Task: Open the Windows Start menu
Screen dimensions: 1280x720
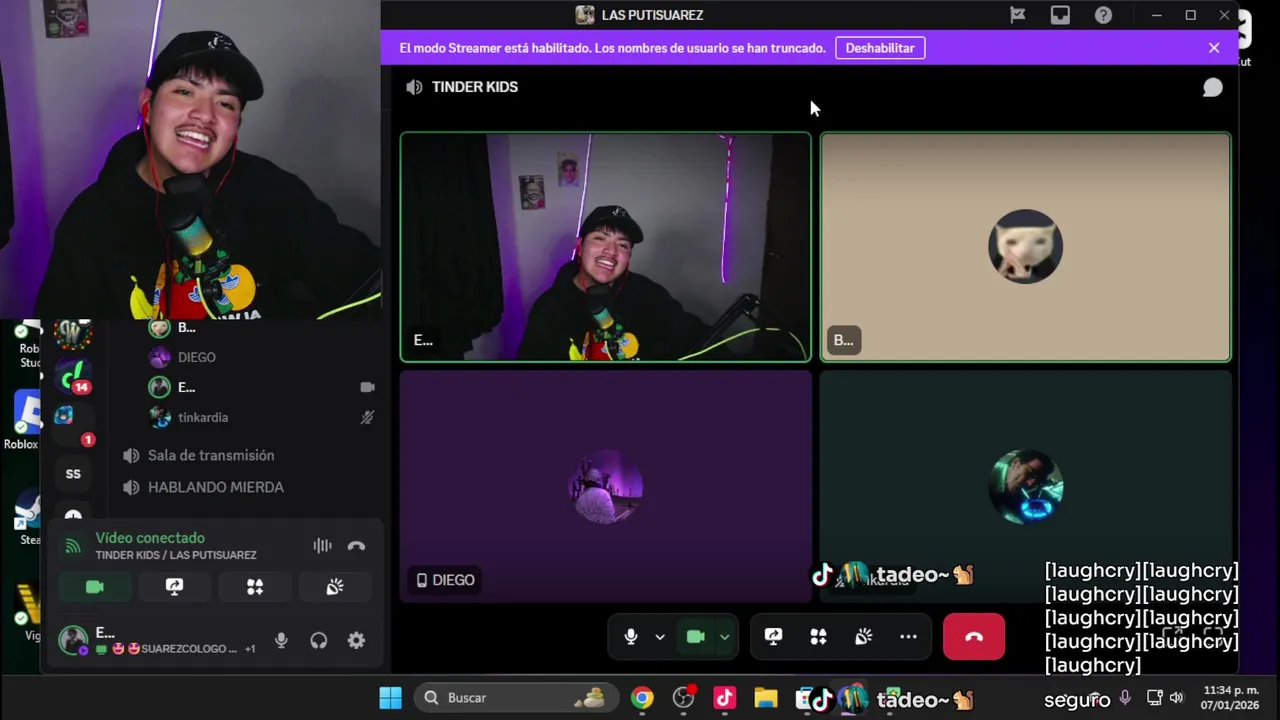Action: [391, 698]
